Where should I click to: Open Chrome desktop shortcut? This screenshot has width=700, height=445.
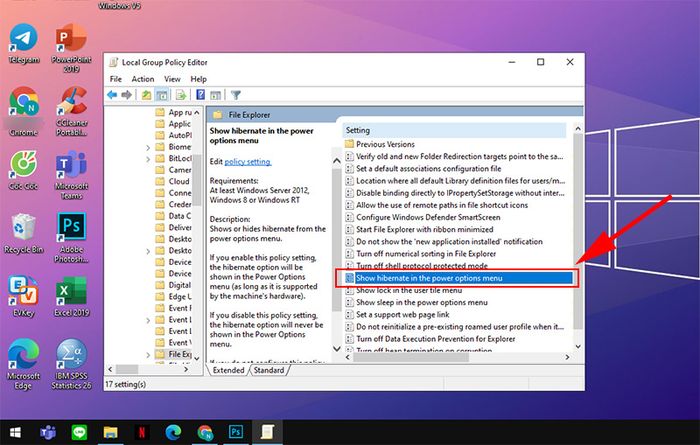click(x=24, y=112)
